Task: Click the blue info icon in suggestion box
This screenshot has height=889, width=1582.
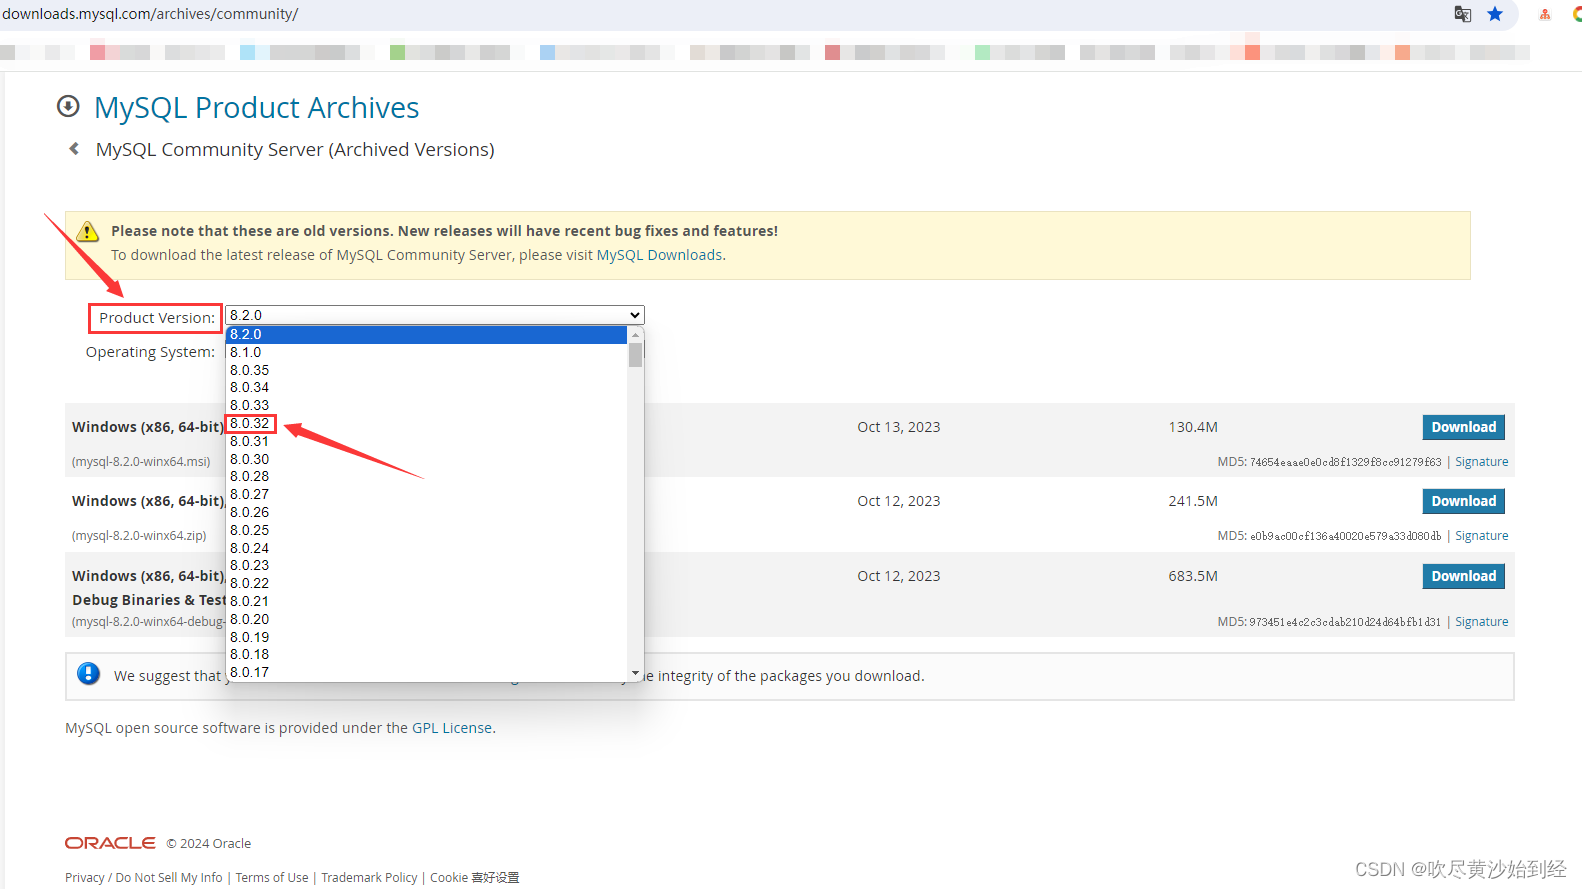Action: (89, 674)
